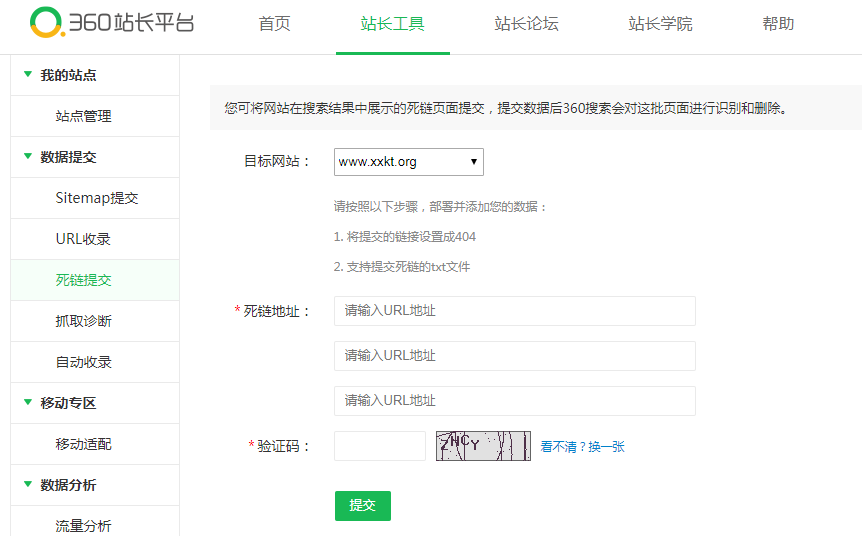Click the green 提交 button
This screenshot has width=862, height=536.
[363, 506]
